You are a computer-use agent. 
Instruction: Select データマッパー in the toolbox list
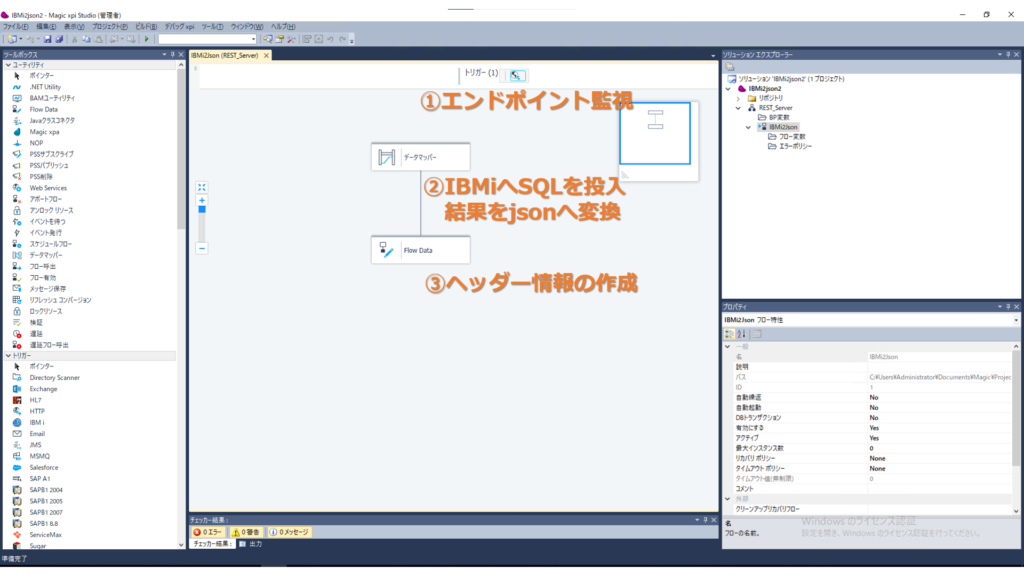tap(46, 255)
